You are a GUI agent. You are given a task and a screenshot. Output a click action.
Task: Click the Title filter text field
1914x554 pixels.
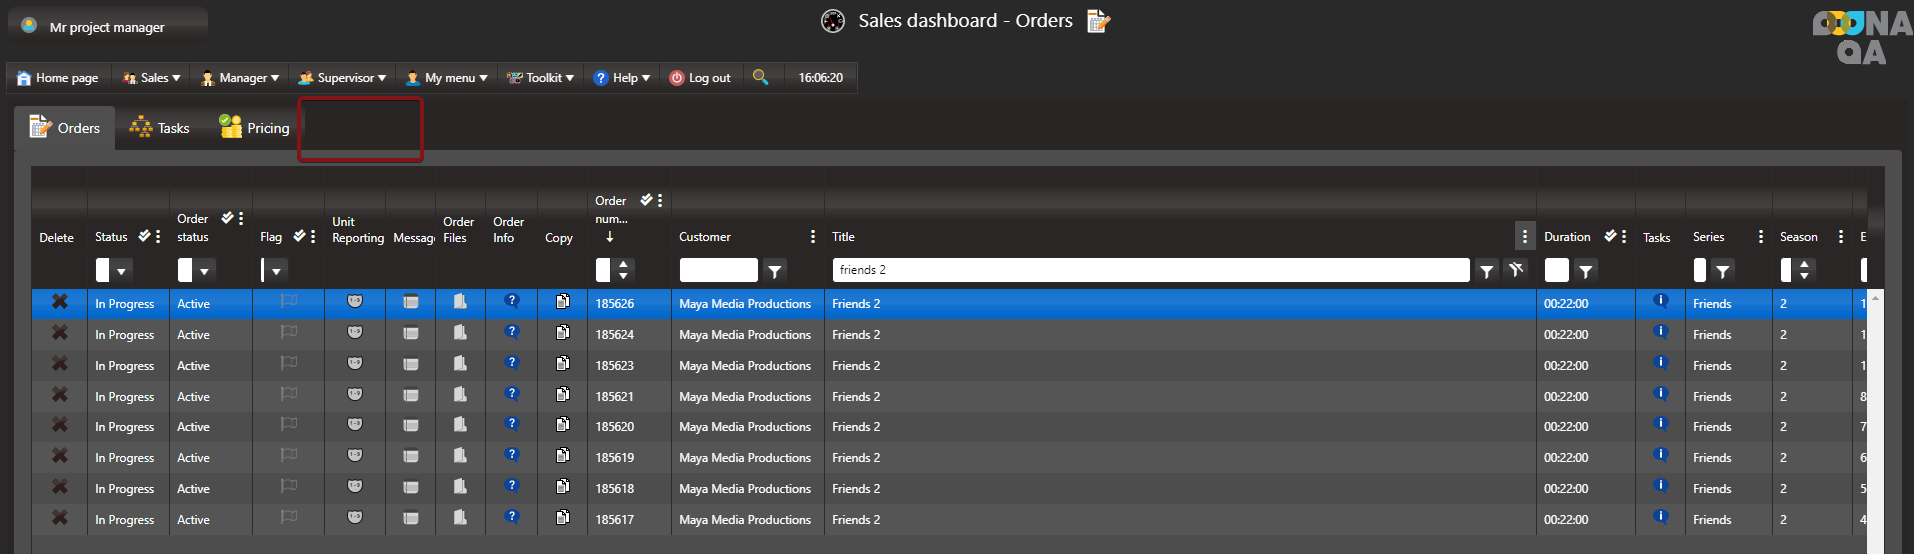pyautogui.click(x=1150, y=270)
